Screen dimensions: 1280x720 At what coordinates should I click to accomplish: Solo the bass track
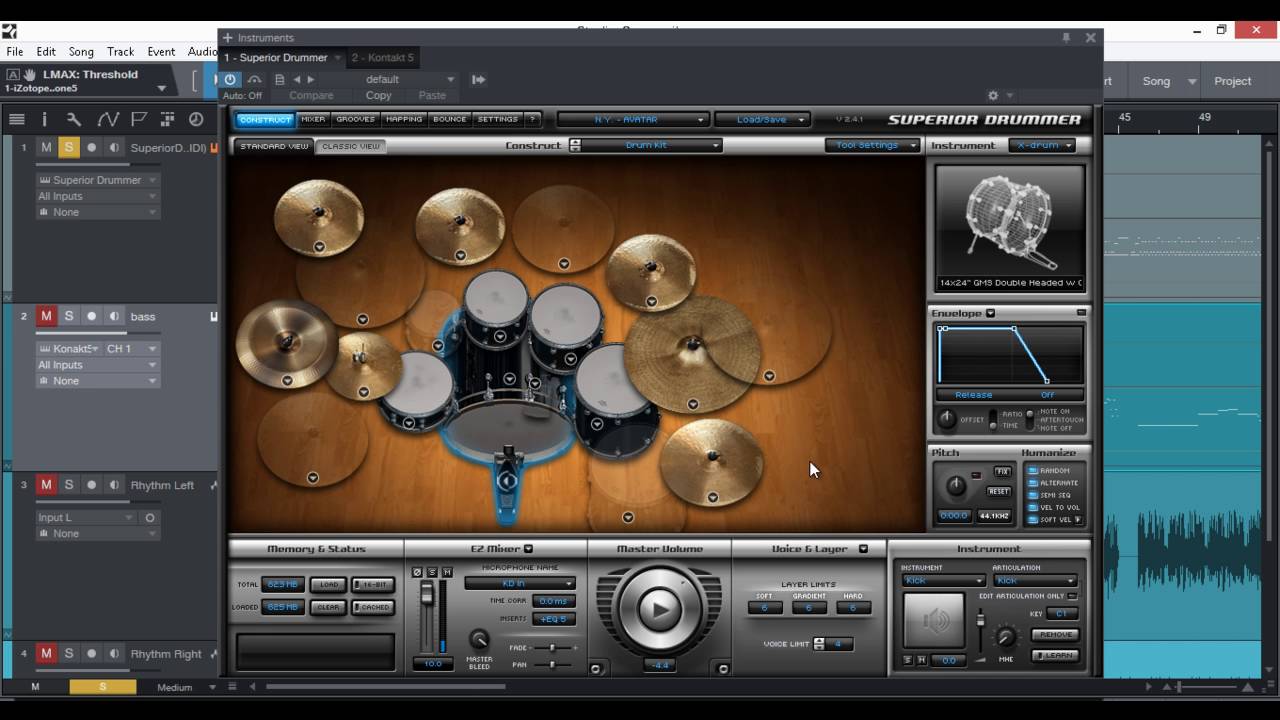coord(69,316)
